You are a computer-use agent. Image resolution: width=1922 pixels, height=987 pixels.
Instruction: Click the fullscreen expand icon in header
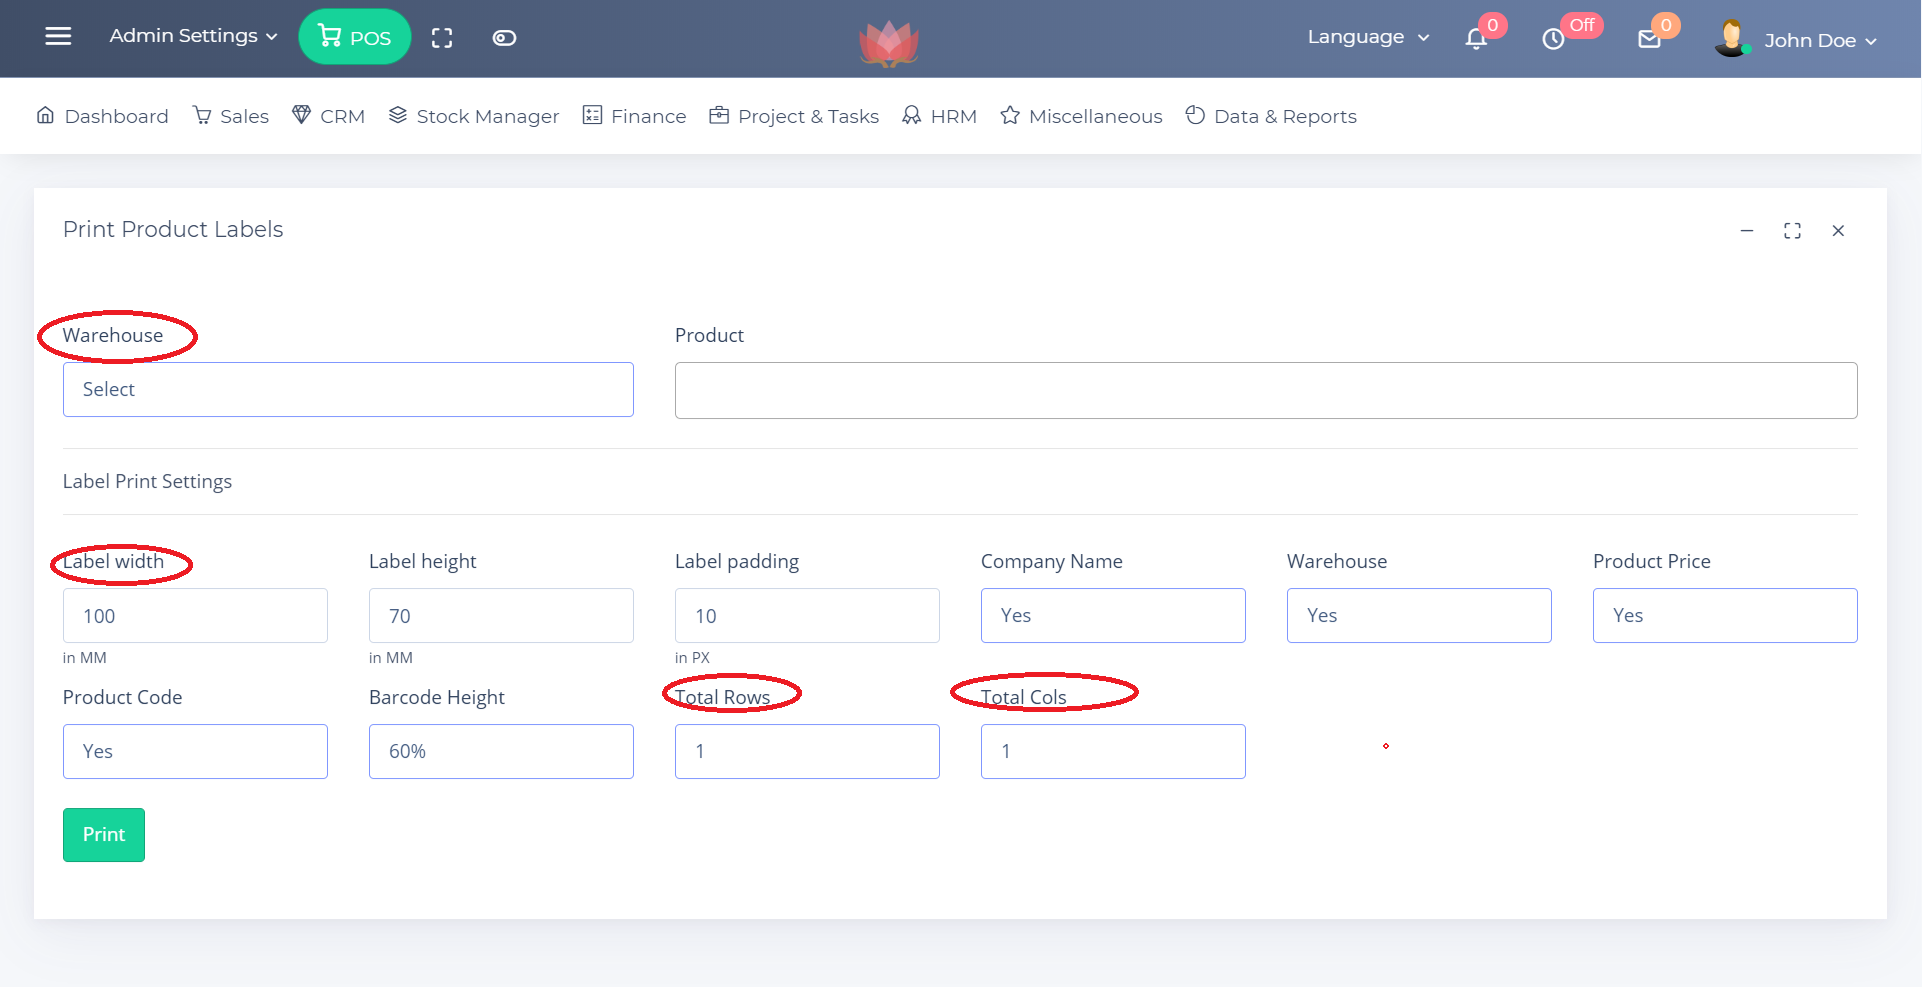(442, 38)
